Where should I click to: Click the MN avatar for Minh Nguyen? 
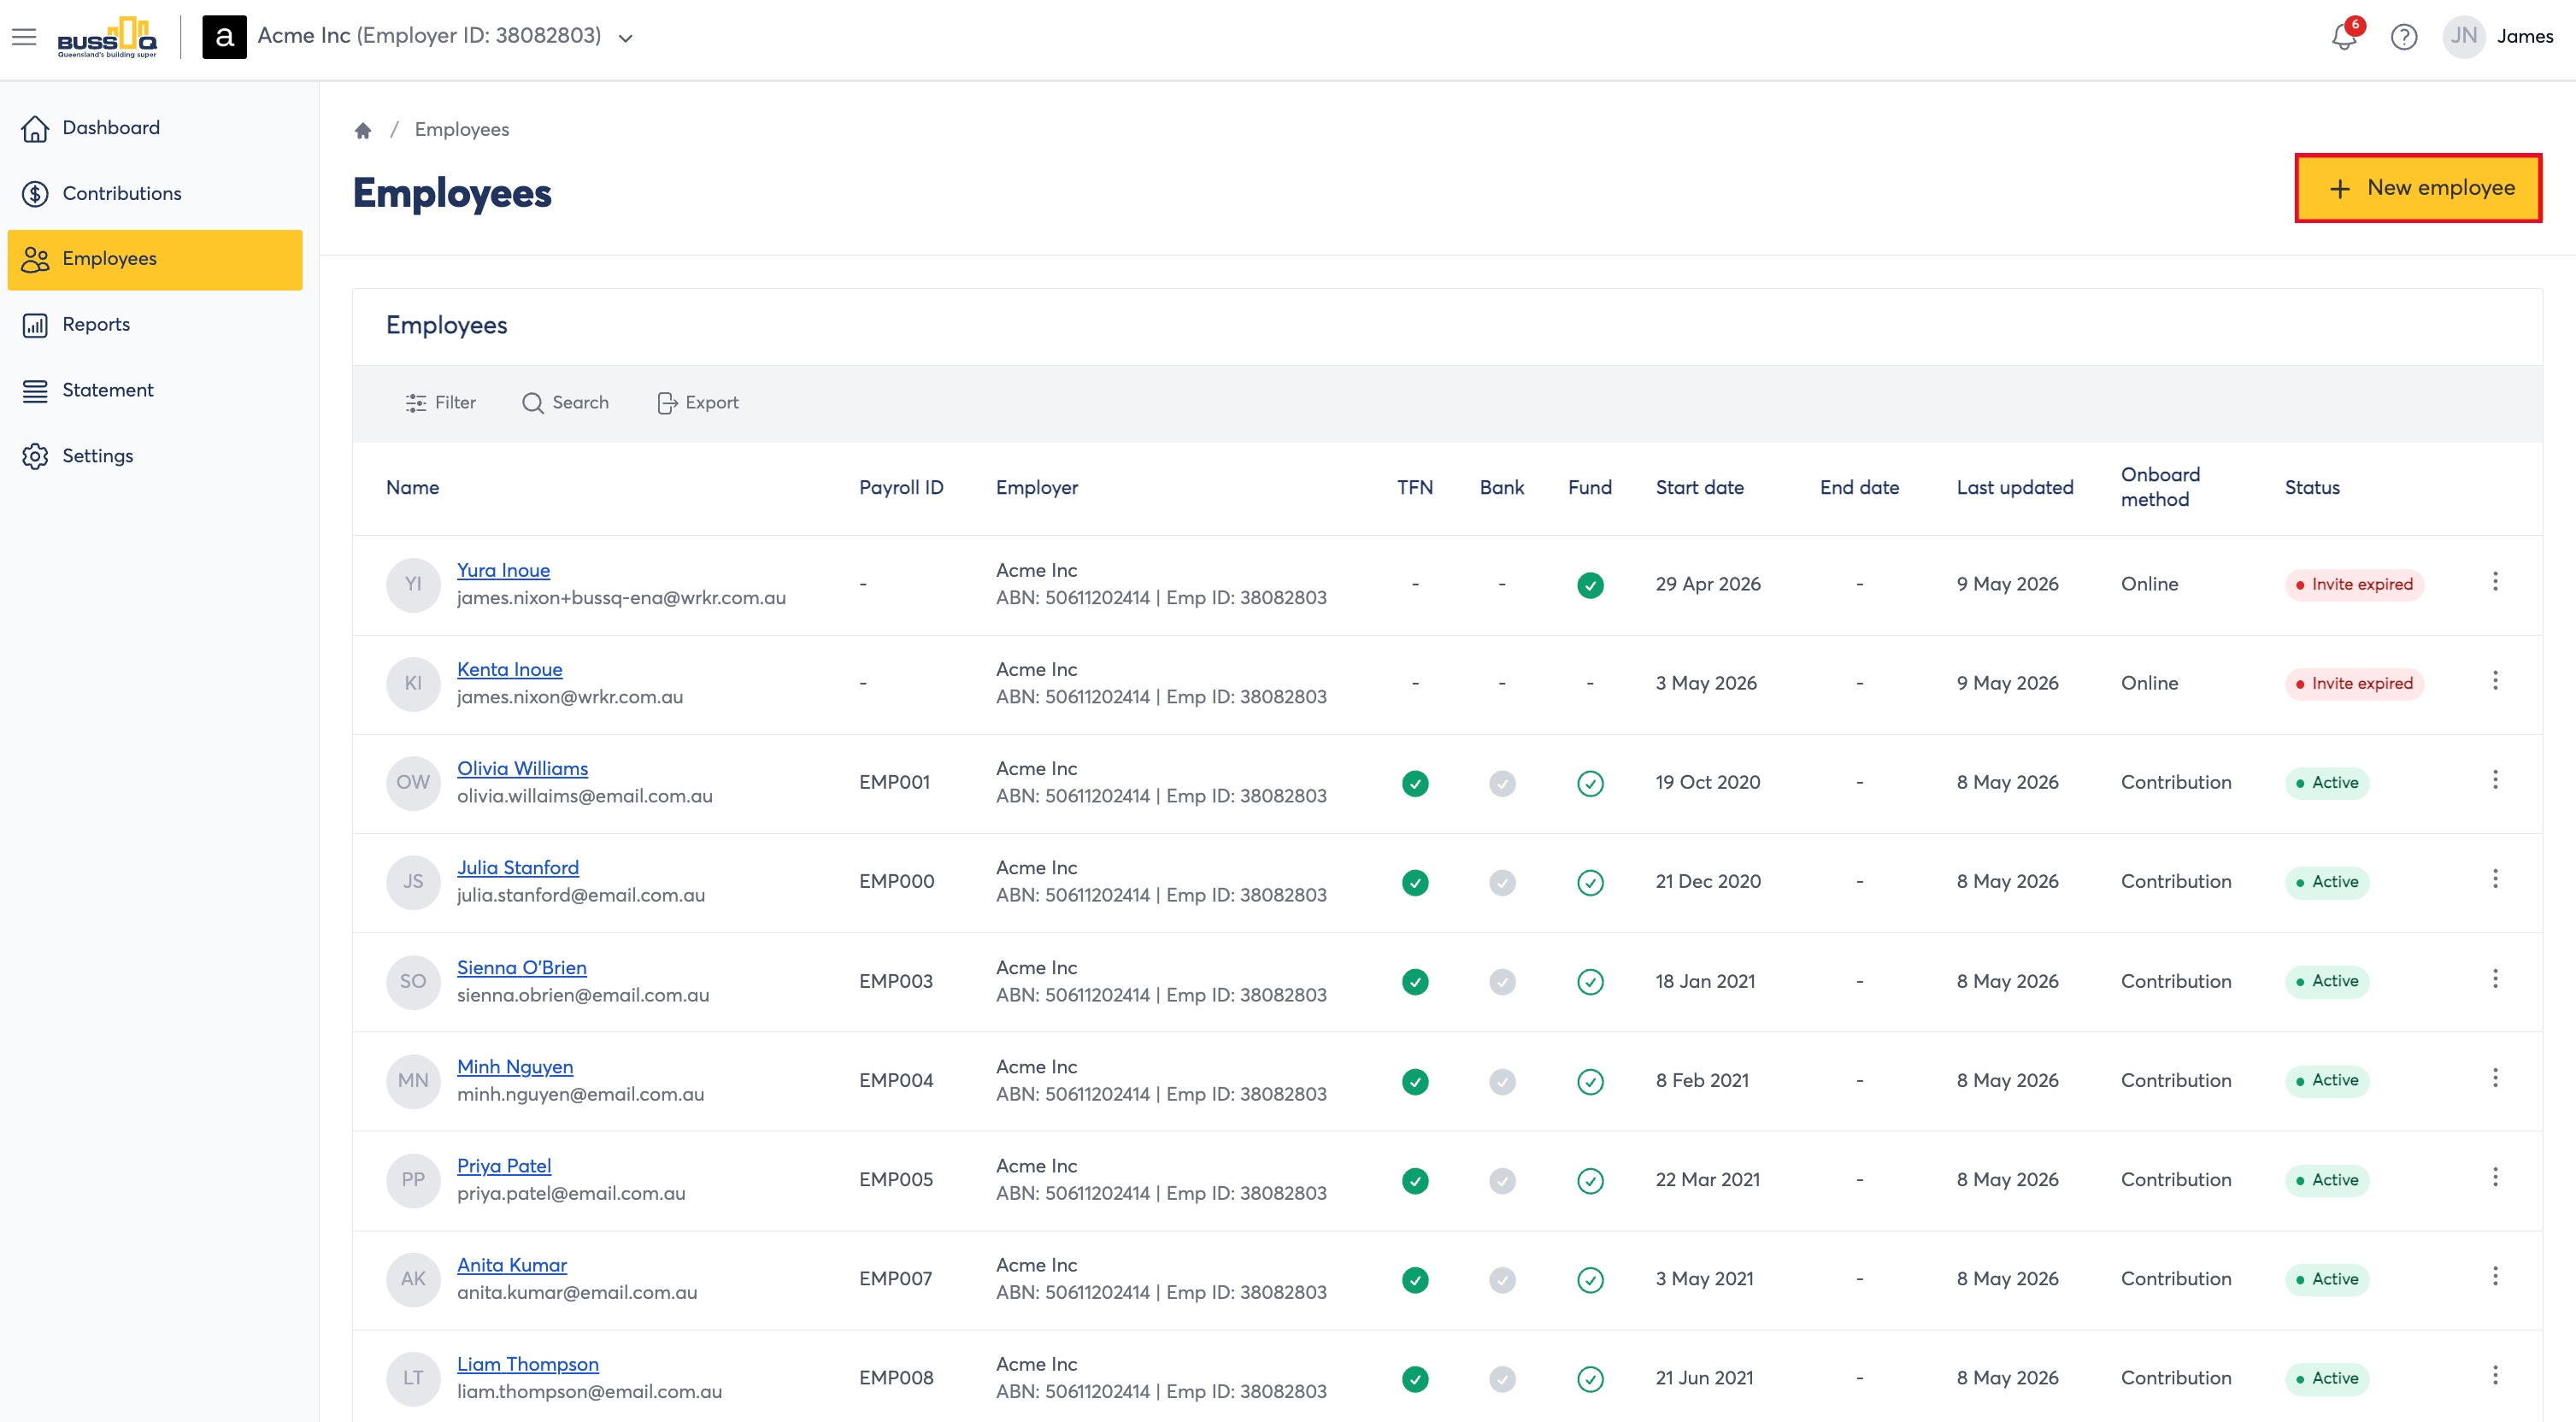pyautogui.click(x=413, y=1080)
